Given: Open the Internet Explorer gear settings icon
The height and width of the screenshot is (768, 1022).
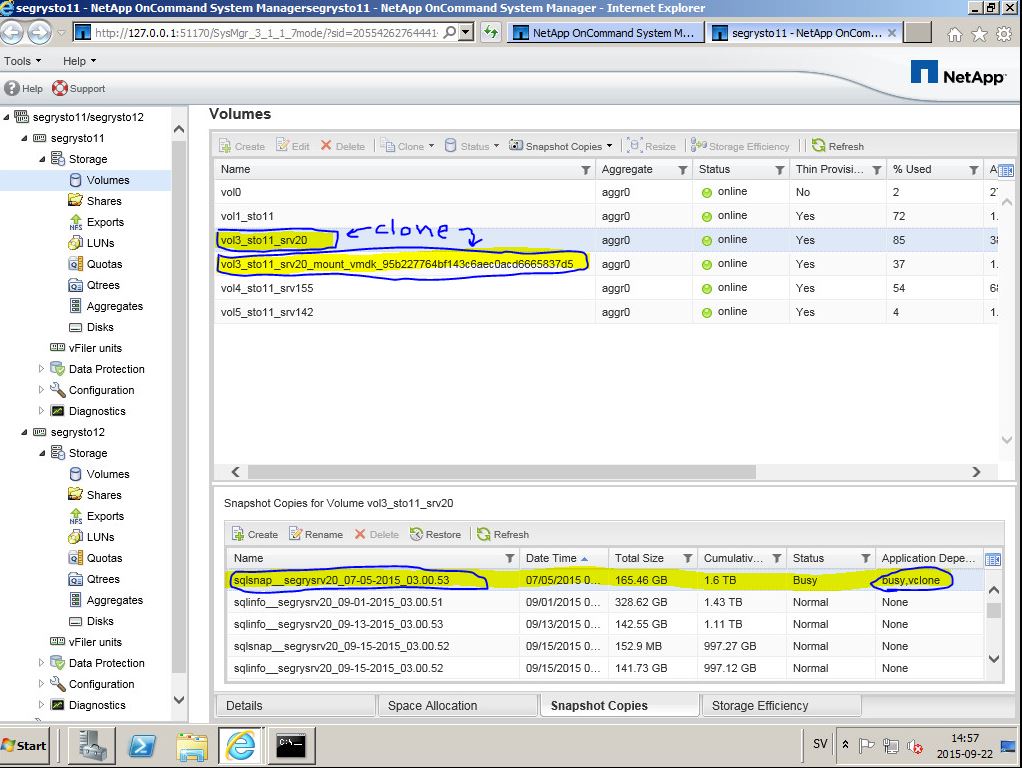Looking at the screenshot, I should point(1004,34).
